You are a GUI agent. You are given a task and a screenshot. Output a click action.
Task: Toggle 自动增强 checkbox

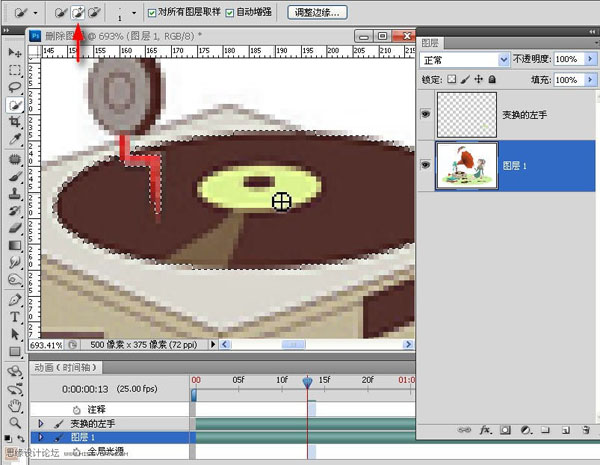[x=230, y=13]
